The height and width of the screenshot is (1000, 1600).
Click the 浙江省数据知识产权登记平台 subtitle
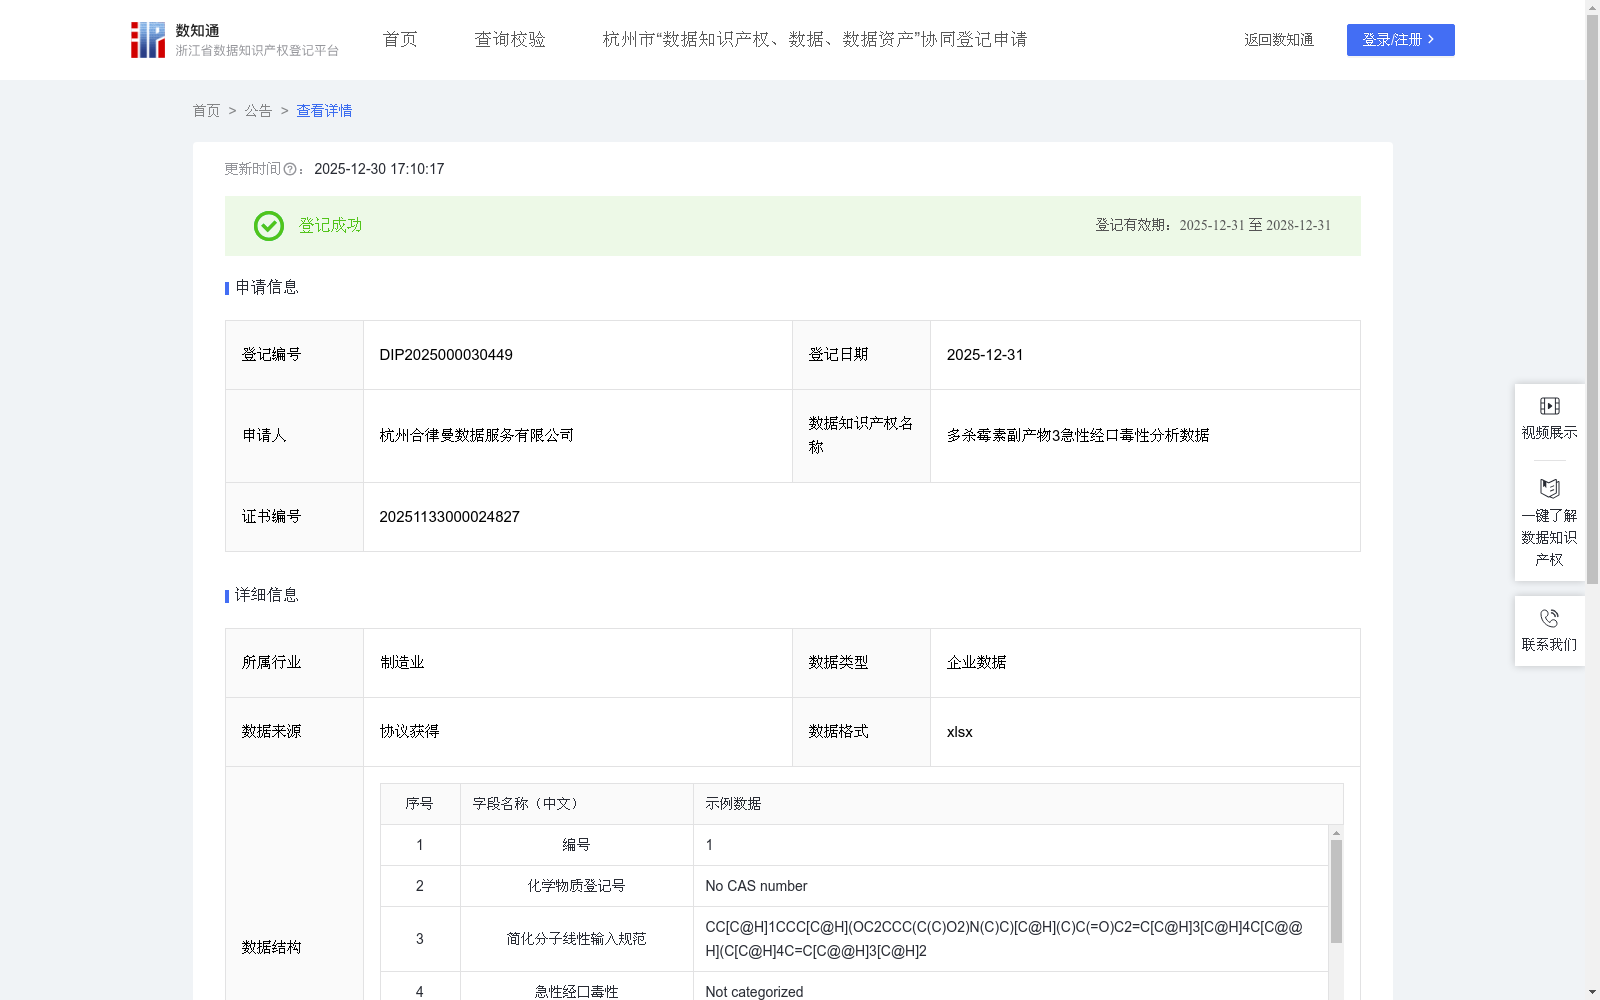[x=257, y=51]
